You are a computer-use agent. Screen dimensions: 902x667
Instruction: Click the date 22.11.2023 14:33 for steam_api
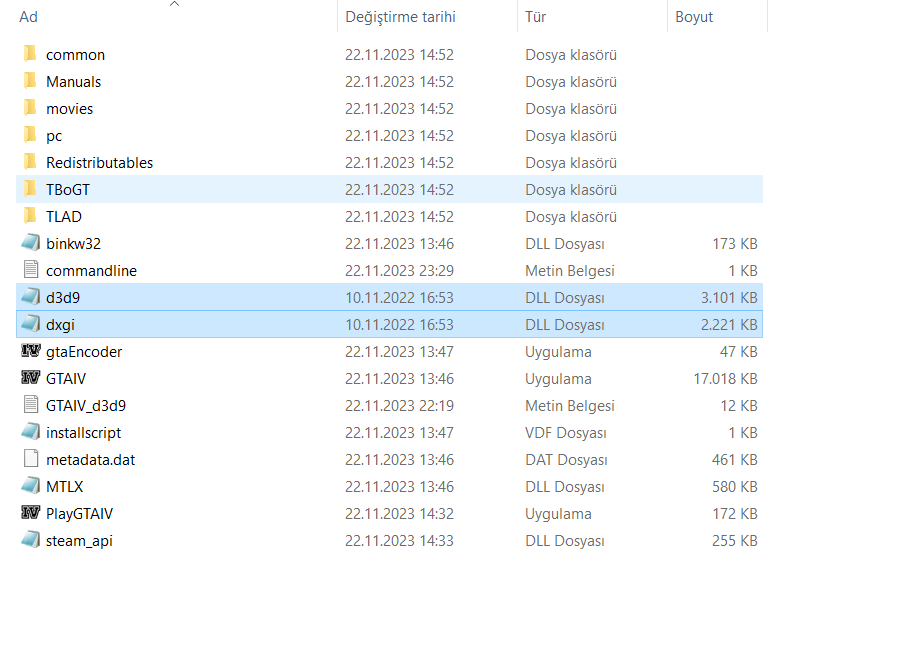tap(399, 541)
